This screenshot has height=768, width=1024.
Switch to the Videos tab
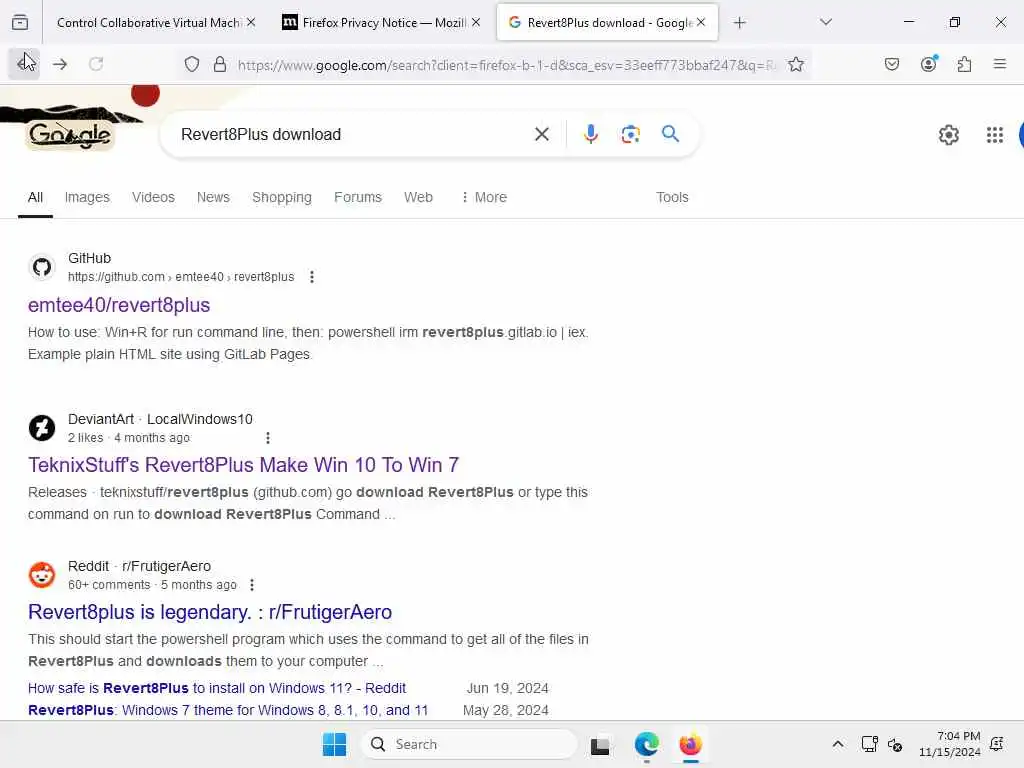coord(153,197)
